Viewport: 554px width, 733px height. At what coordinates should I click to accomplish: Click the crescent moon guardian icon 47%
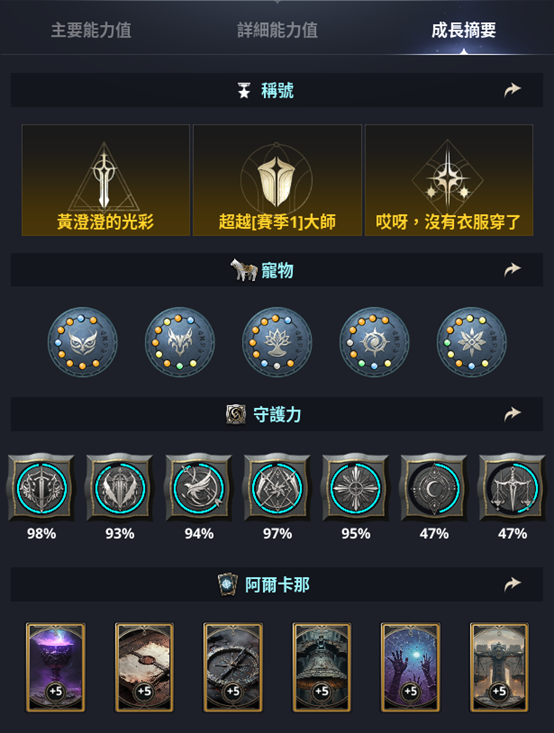434,488
